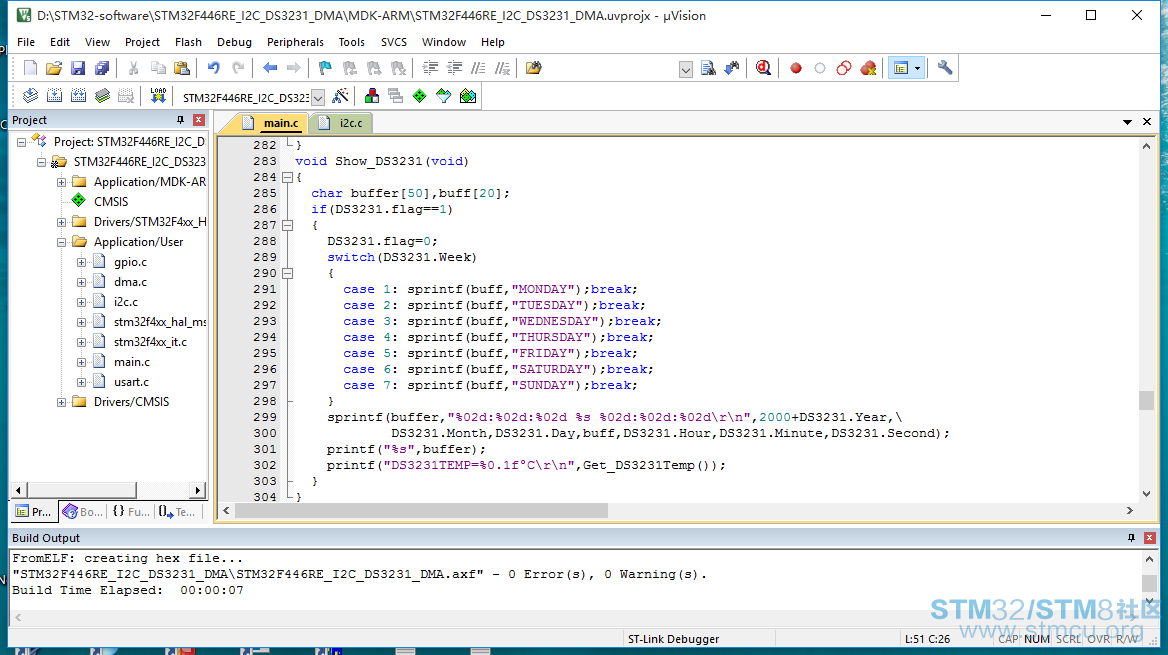Open Configuration wrench icon

(945, 69)
